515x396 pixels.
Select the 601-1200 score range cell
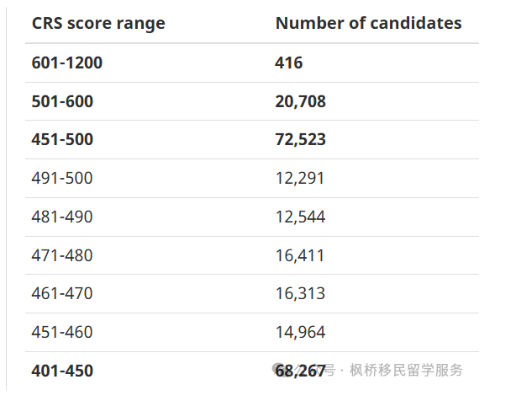pos(67,63)
